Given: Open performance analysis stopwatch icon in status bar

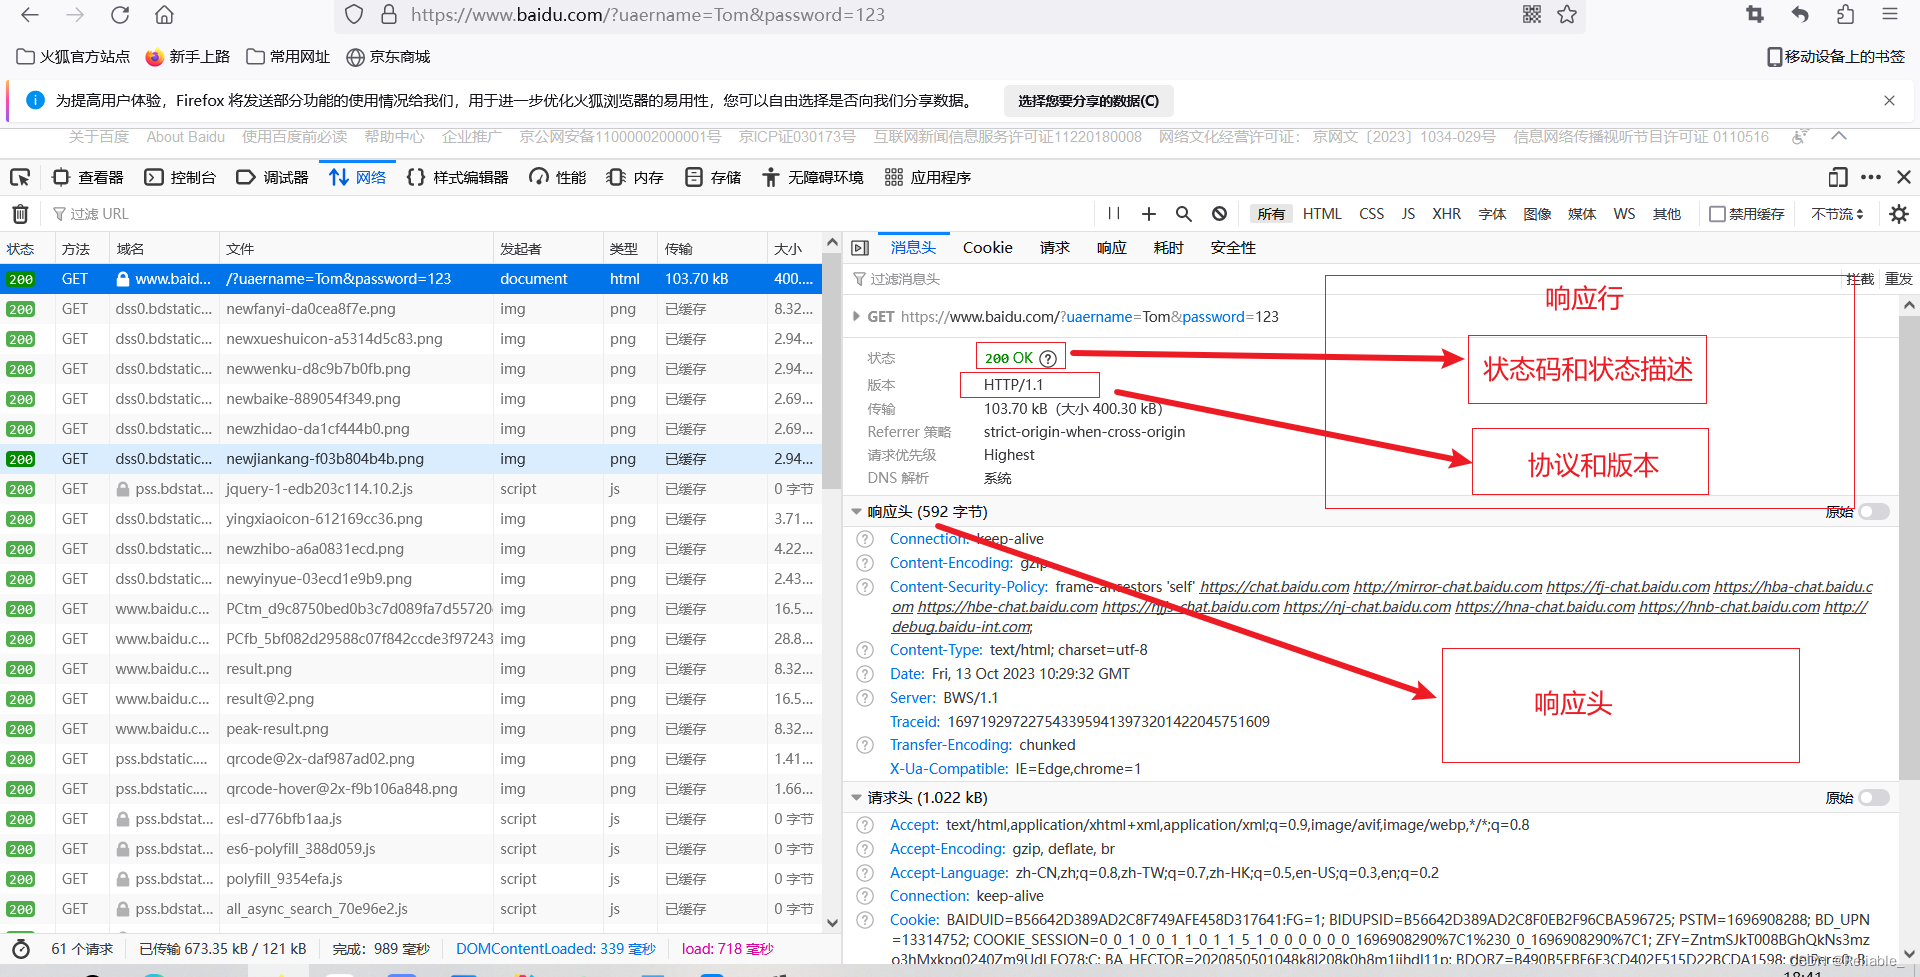Looking at the screenshot, I should pos(21,949).
